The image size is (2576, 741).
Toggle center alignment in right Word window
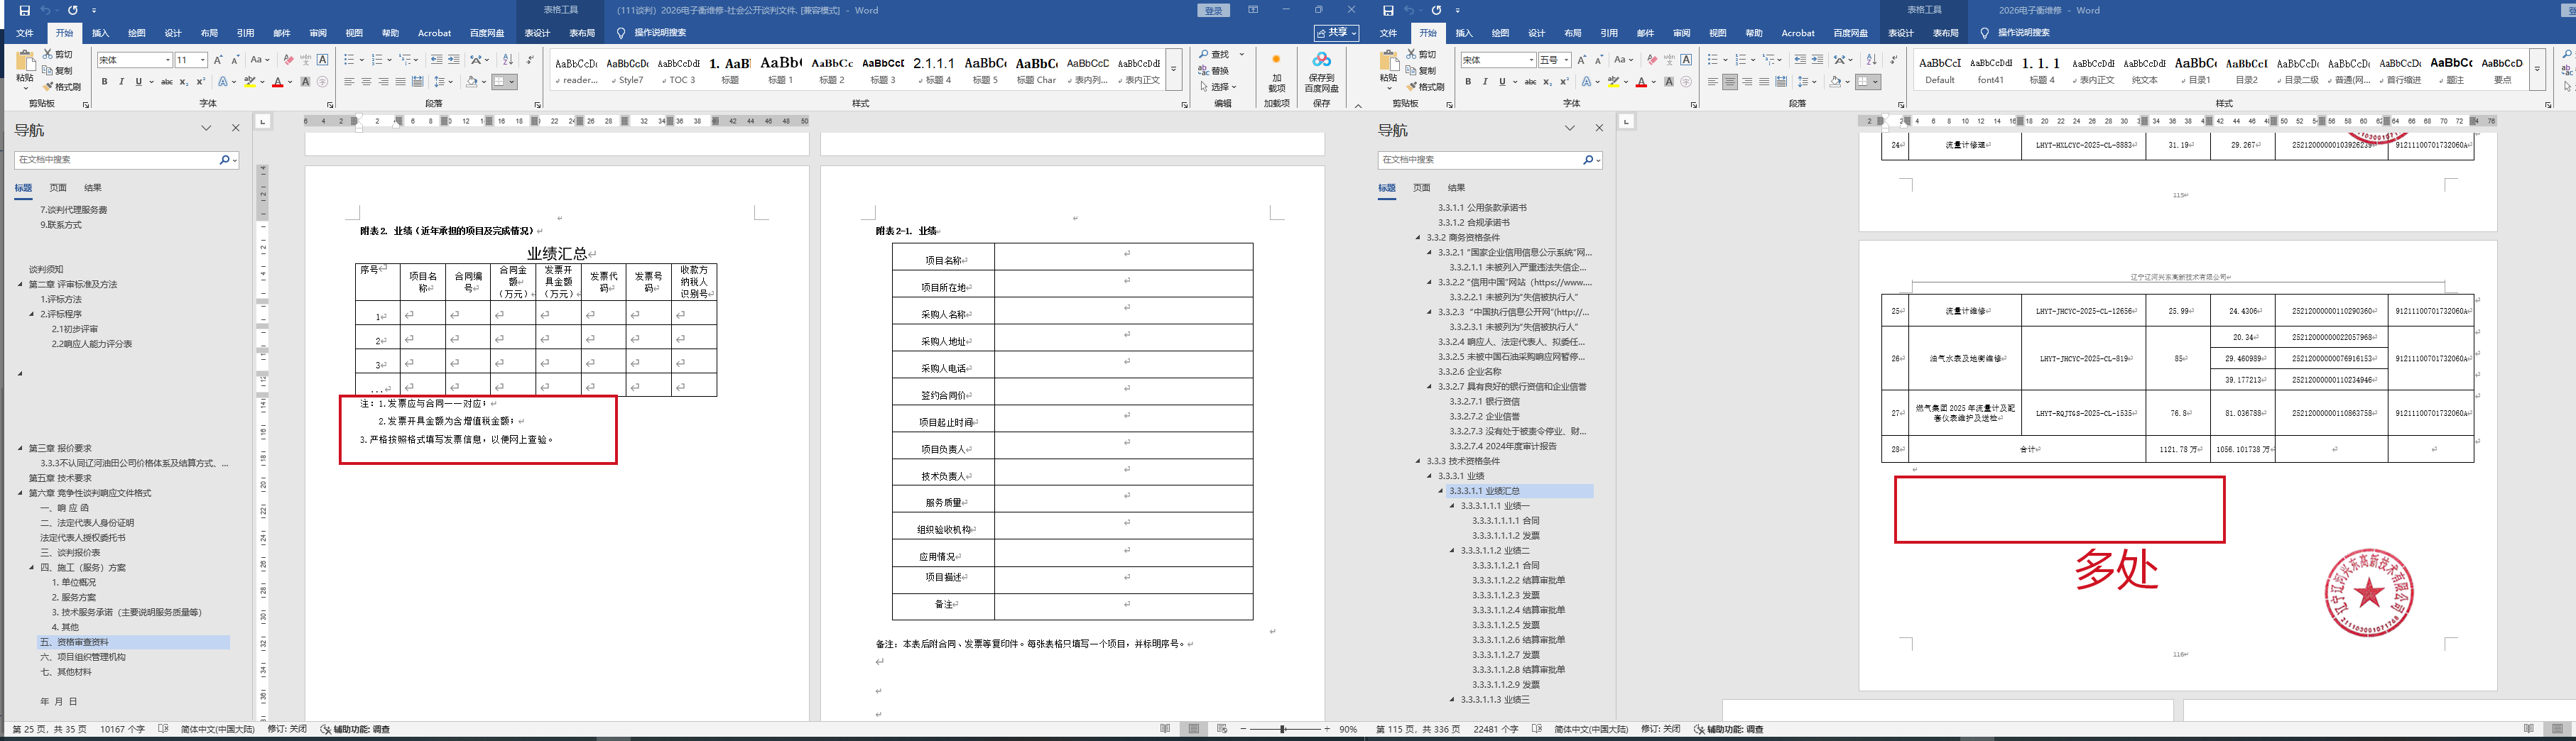[x=1730, y=82]
